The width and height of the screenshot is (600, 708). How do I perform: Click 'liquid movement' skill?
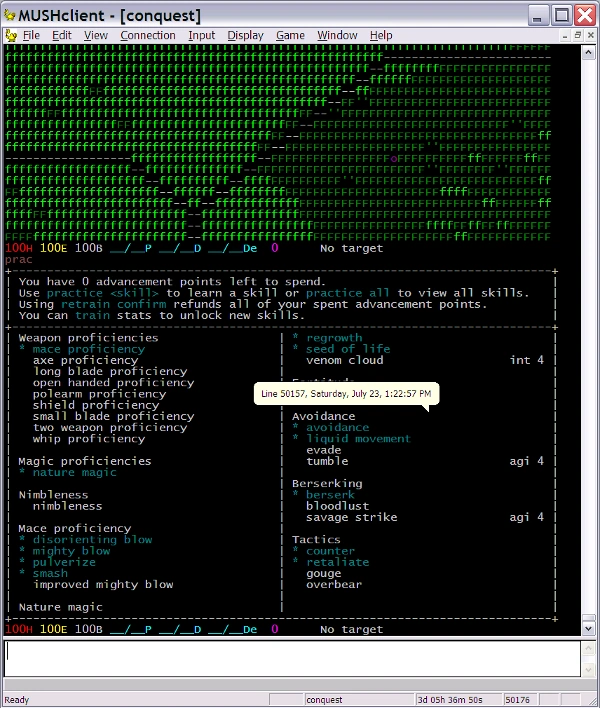(x=358, y=439)
